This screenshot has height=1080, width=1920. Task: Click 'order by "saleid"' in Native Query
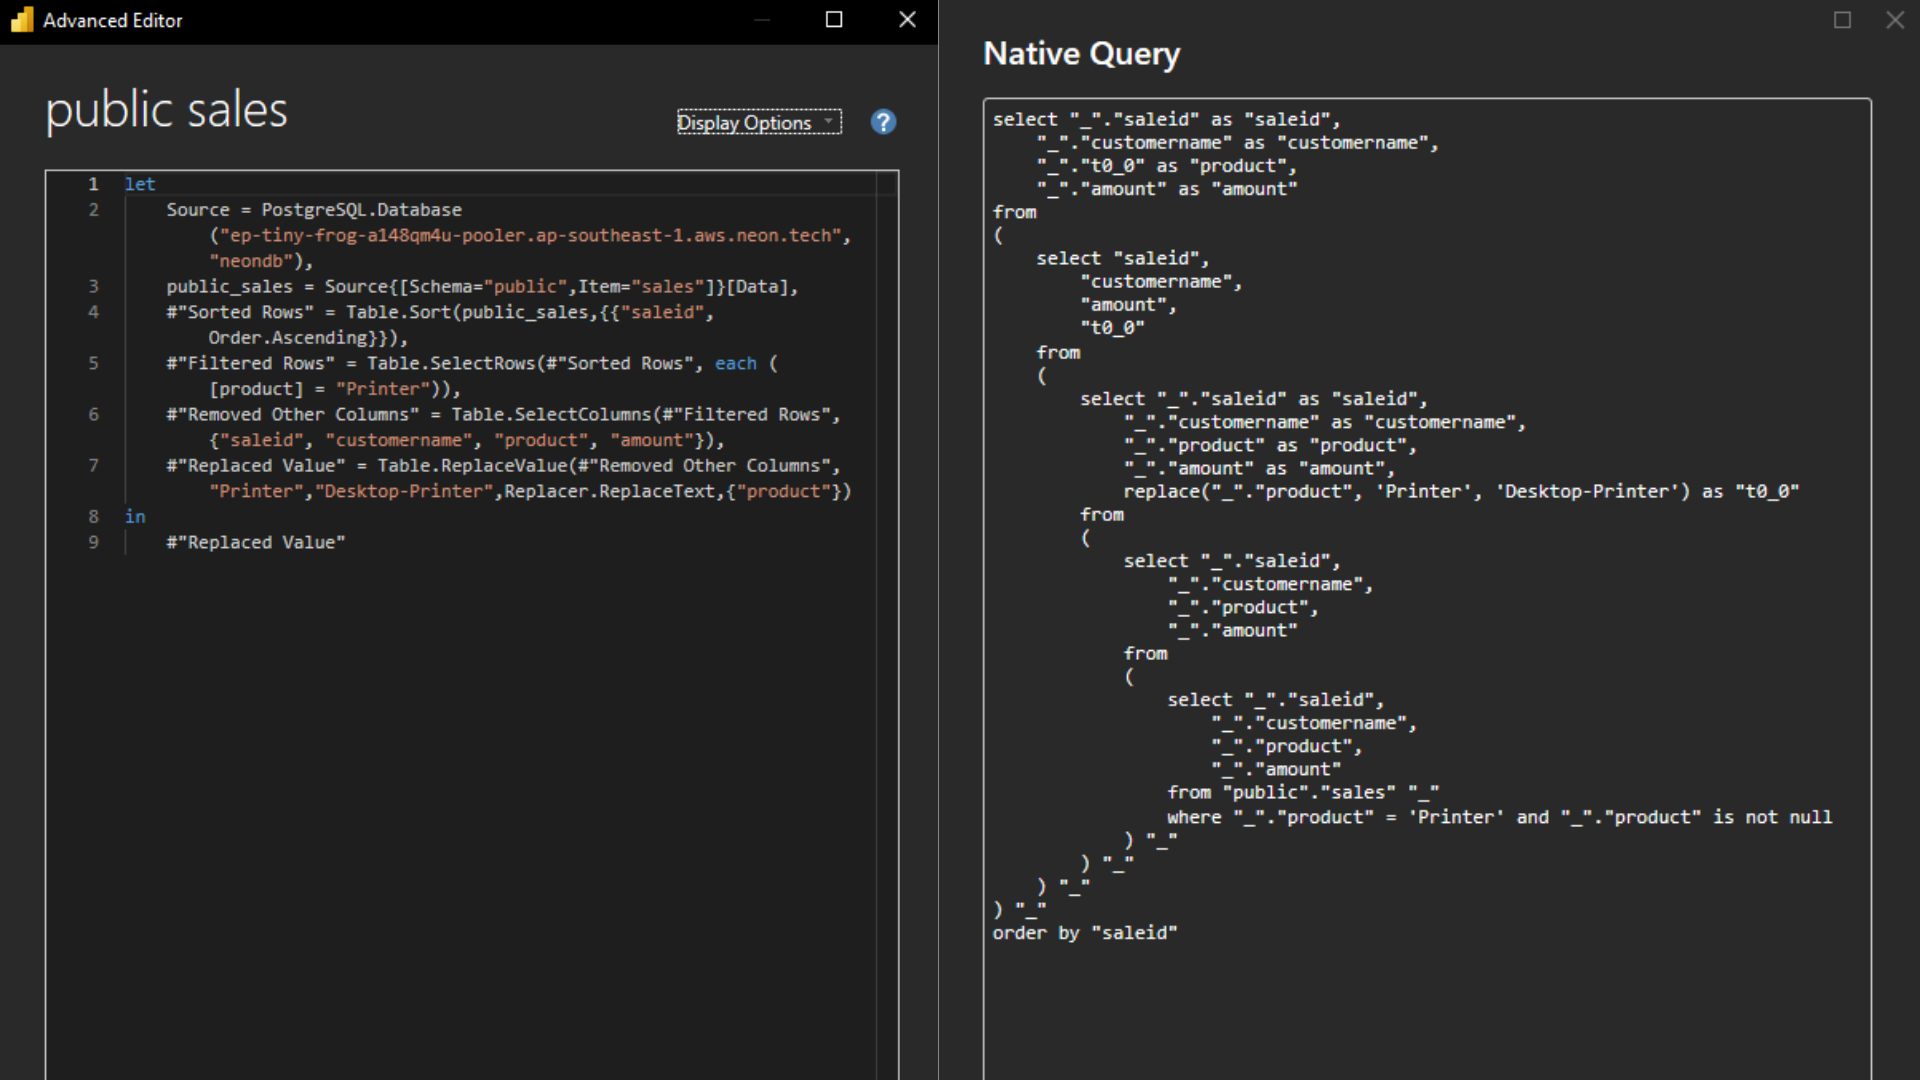pyautogui.click(x=1084, y=933)
